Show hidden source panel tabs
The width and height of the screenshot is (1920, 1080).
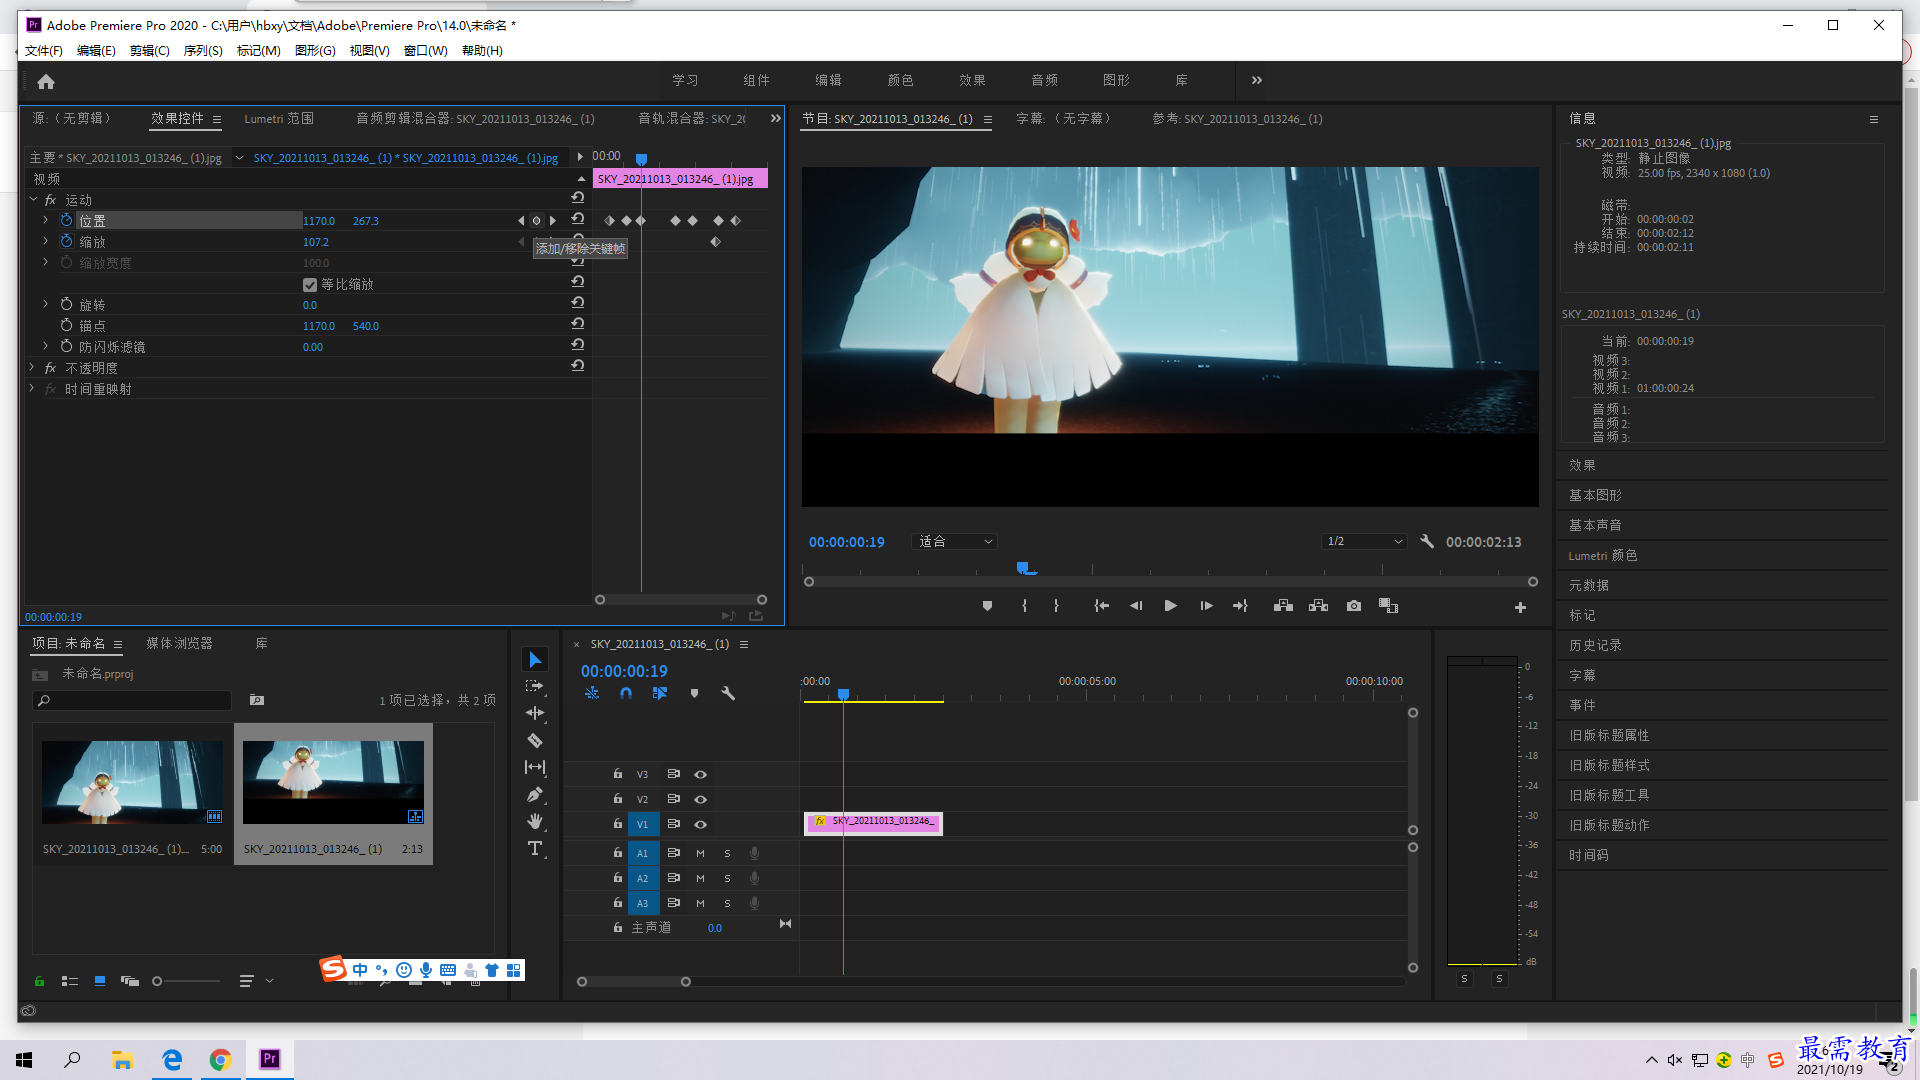[x=776, y=118]
